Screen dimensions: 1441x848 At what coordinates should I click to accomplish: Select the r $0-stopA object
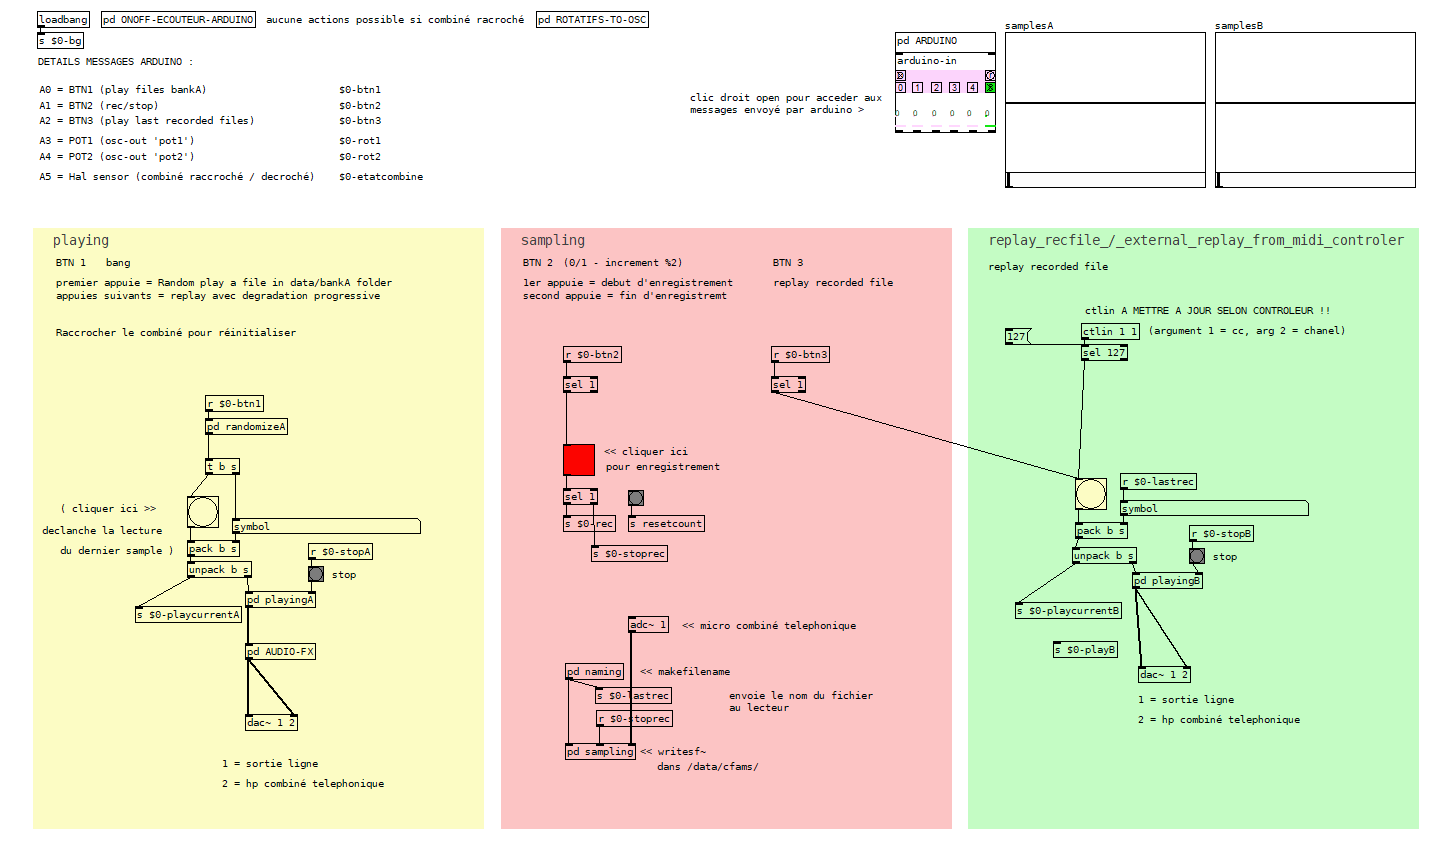341,551
